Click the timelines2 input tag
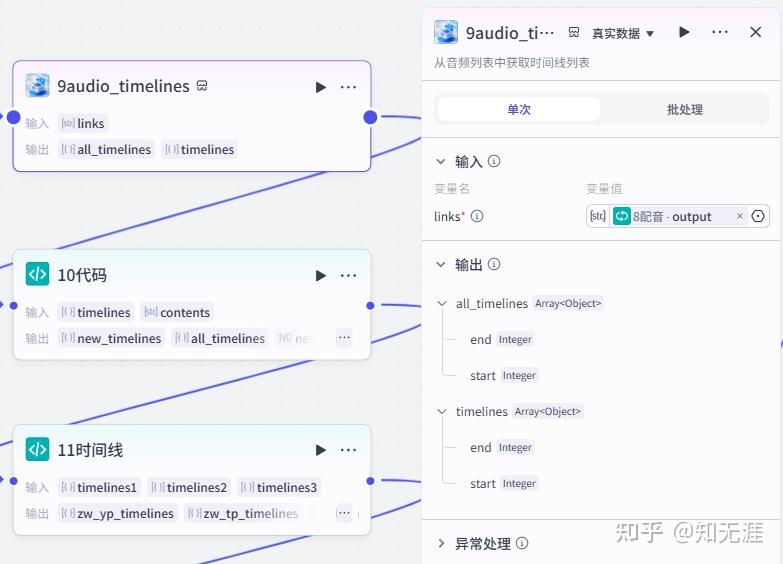The width and height of the screenshot is (783, 564). click(x=189, y=487)
